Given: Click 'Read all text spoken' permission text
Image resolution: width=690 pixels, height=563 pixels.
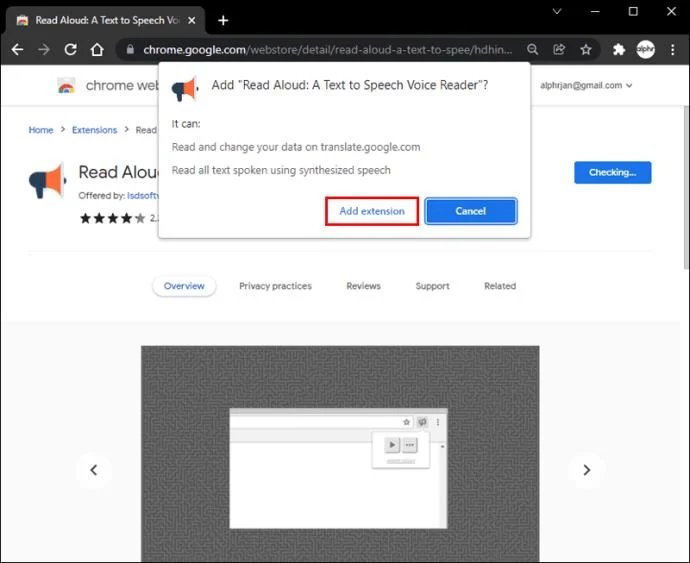Looking at the screenshot, I should click(281, 170).
